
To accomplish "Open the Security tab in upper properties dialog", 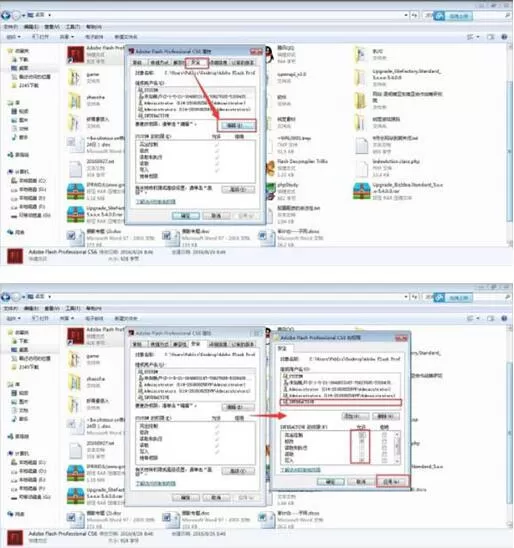I will (x=196, y=63).
